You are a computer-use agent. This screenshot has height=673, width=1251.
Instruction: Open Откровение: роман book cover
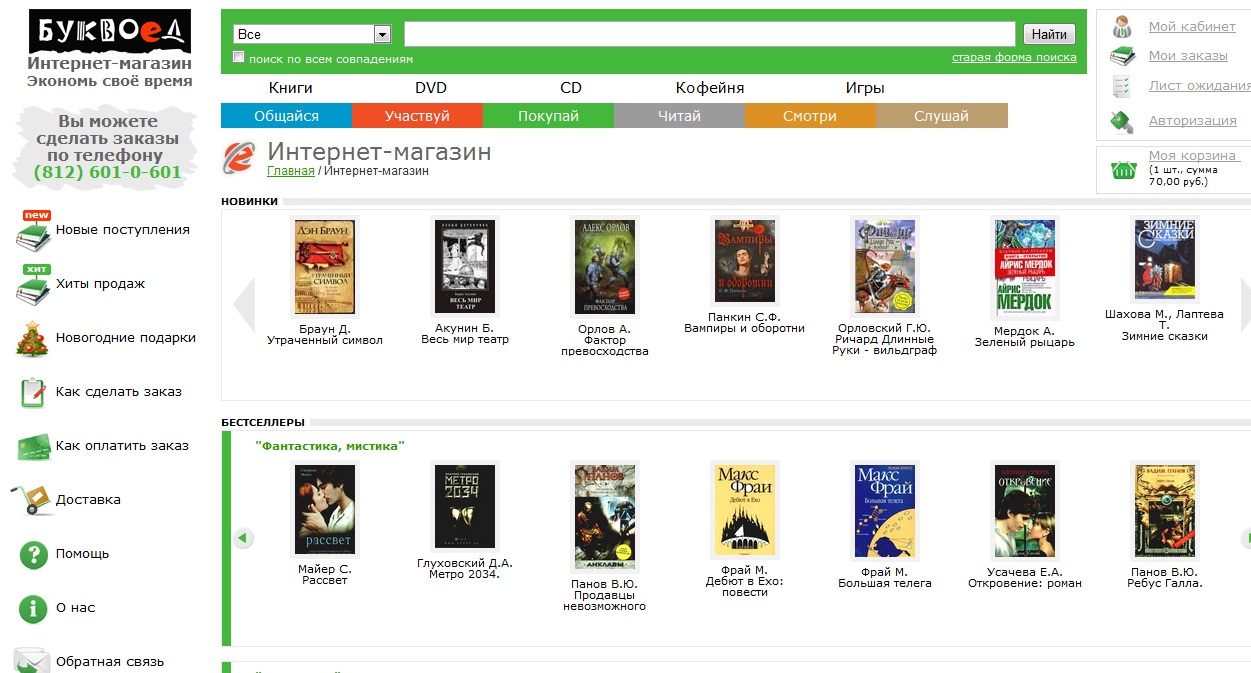click(1025, 513)
